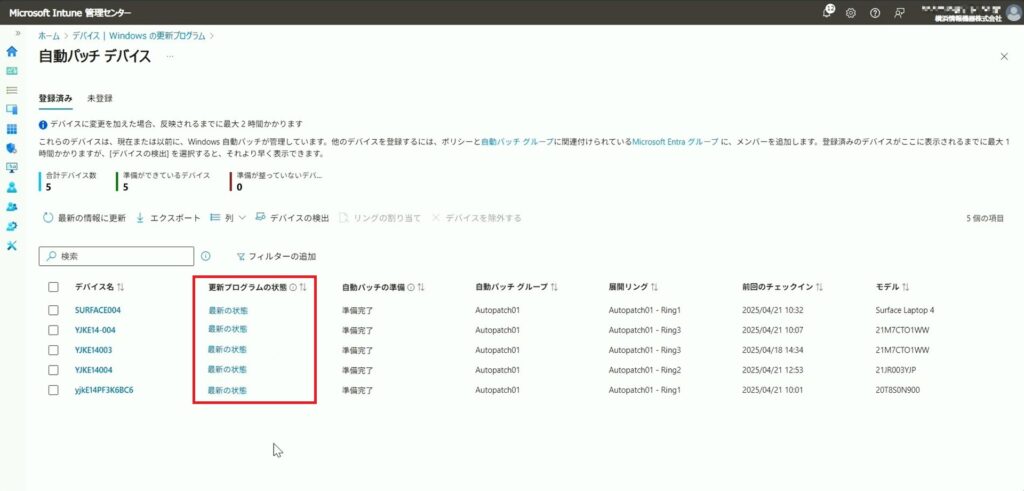Viewport: 1024px width, 491px height.
Task: Open the Microsoft Entra グループ link
Action: click(x=675, y=141)
